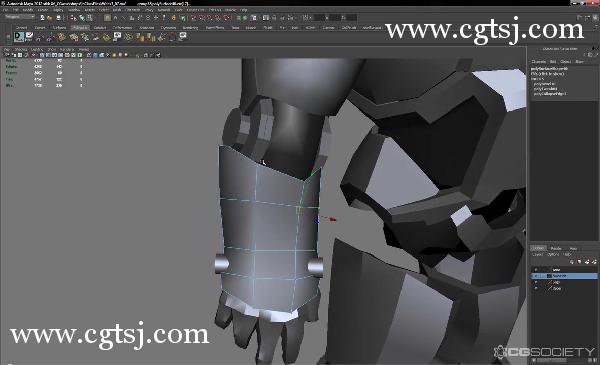This screenshot has width=600, height=365.
Task: Click create new layer icon at far right
Action: 594,262
